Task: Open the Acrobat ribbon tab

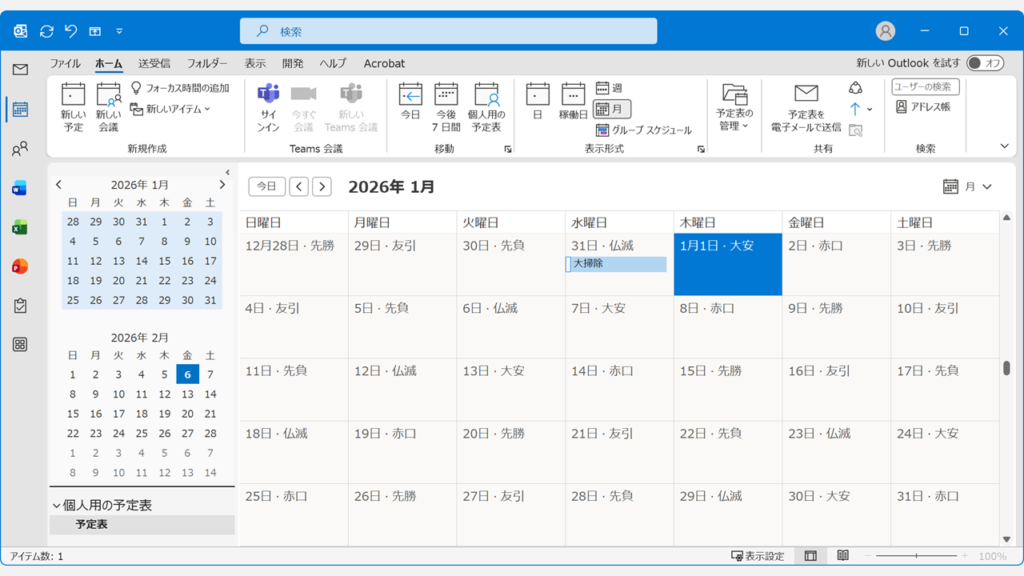Action: [384, 63]
